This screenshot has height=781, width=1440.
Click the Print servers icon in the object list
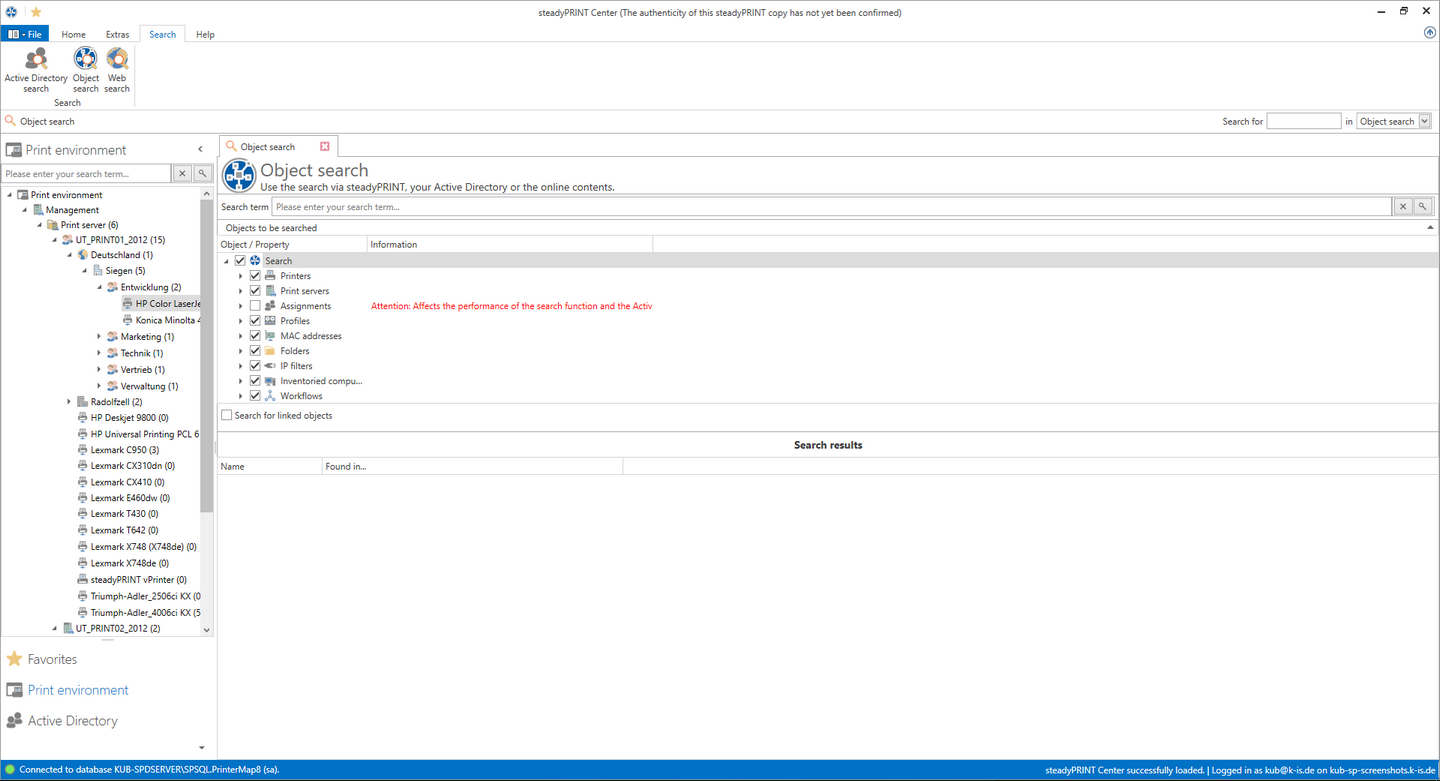click(x=271, y=291)
